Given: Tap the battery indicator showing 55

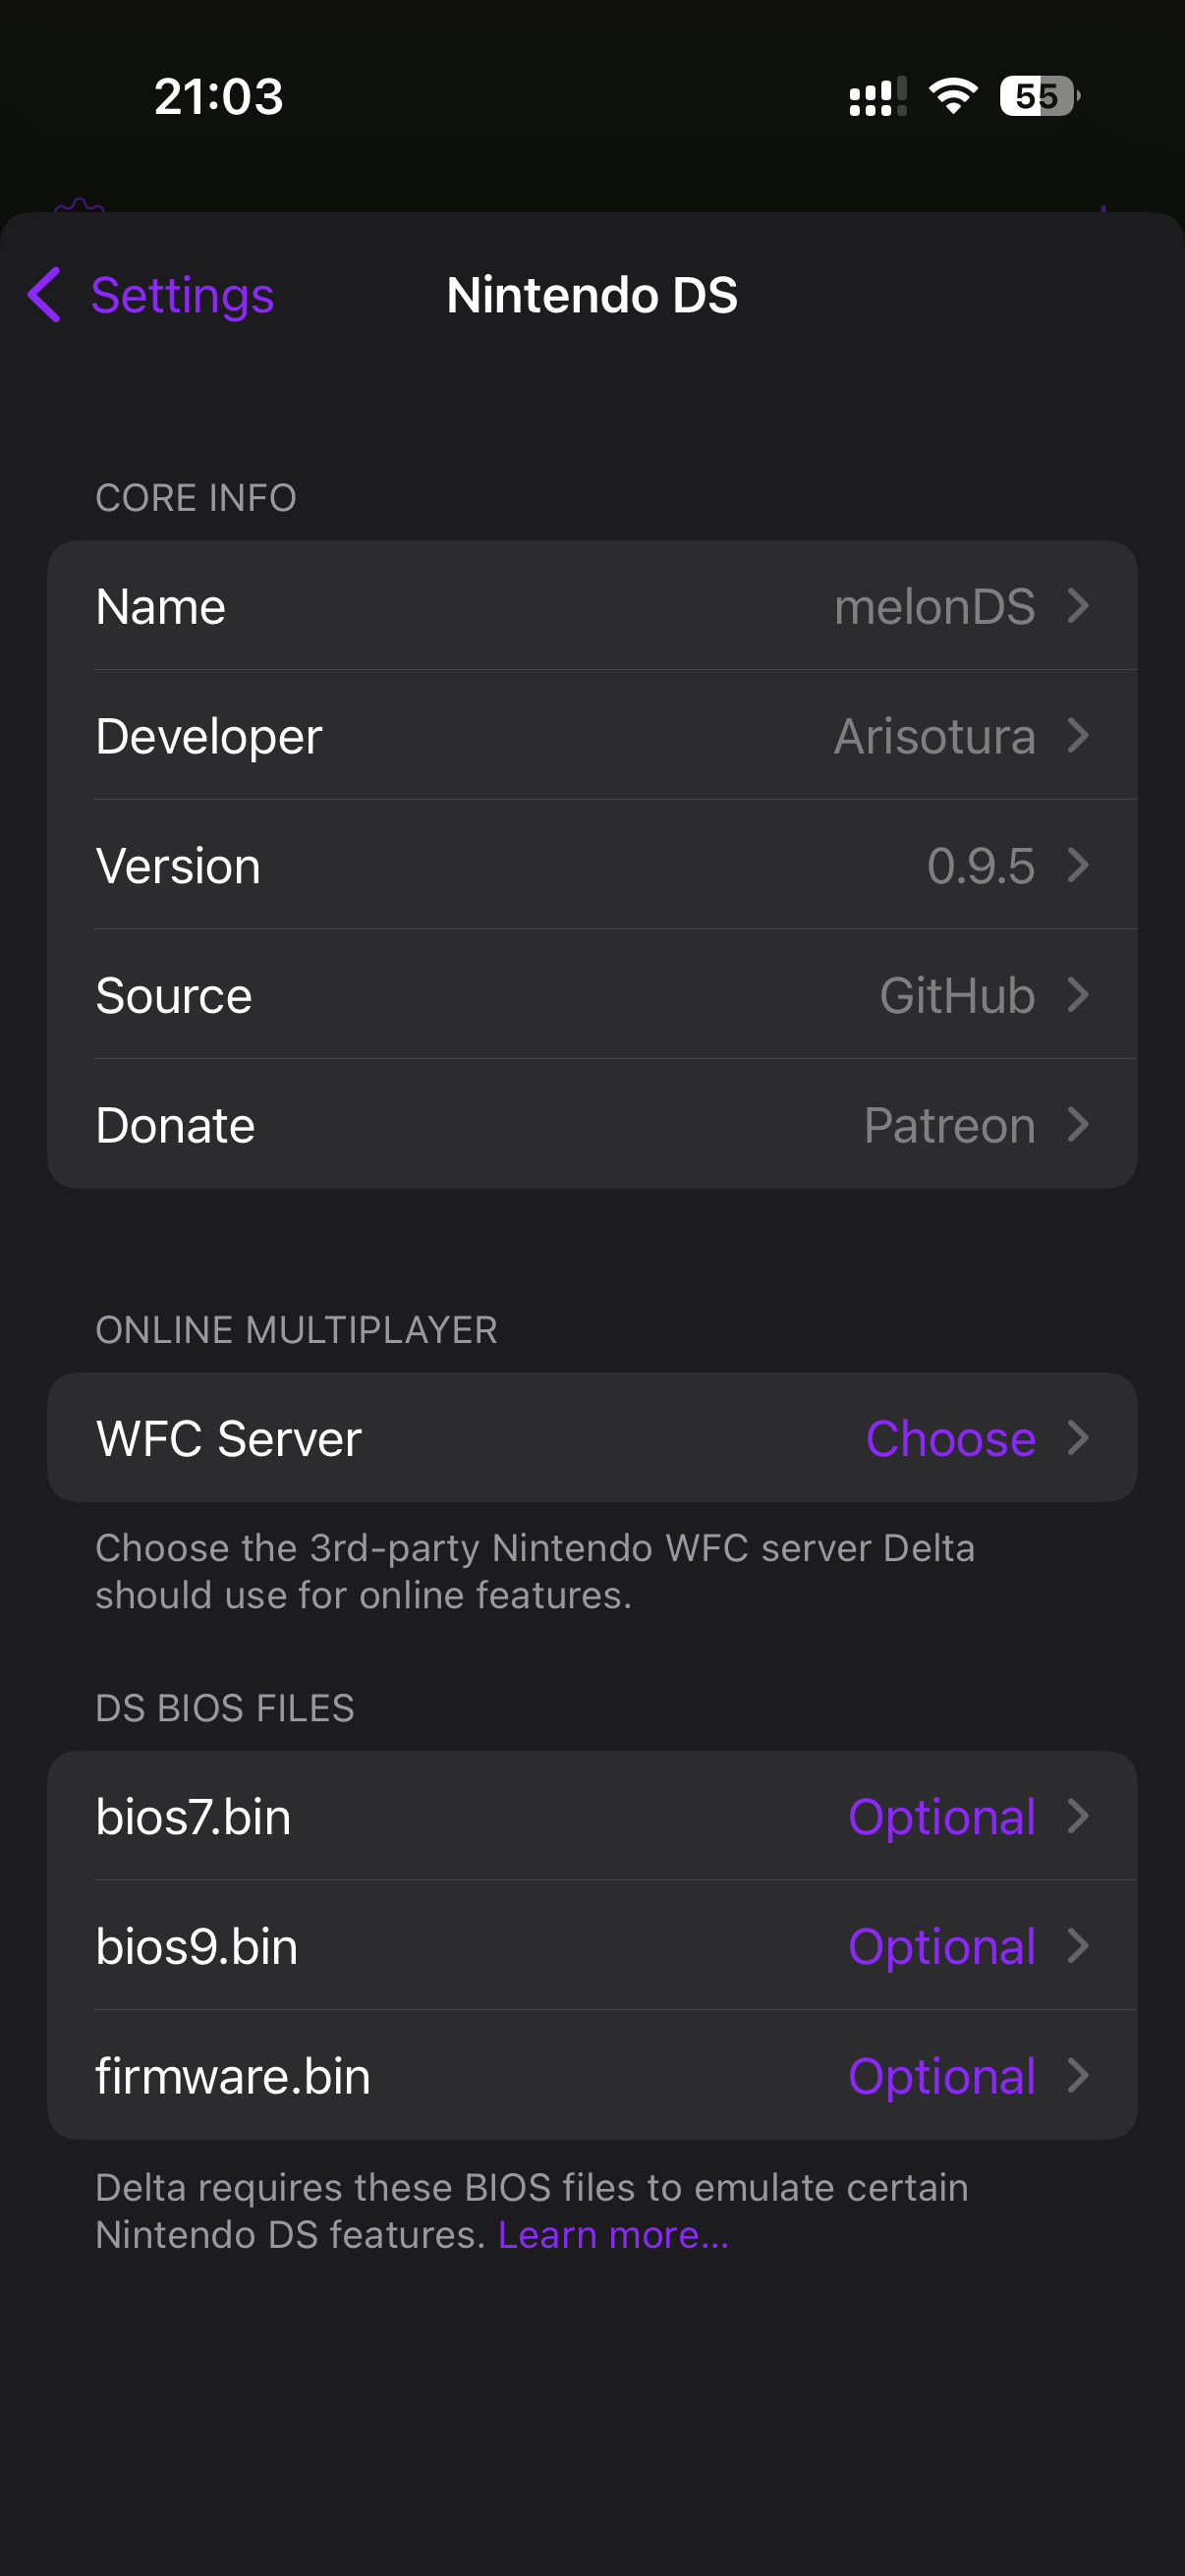Looking at the screenshot, I should 1038,96.
